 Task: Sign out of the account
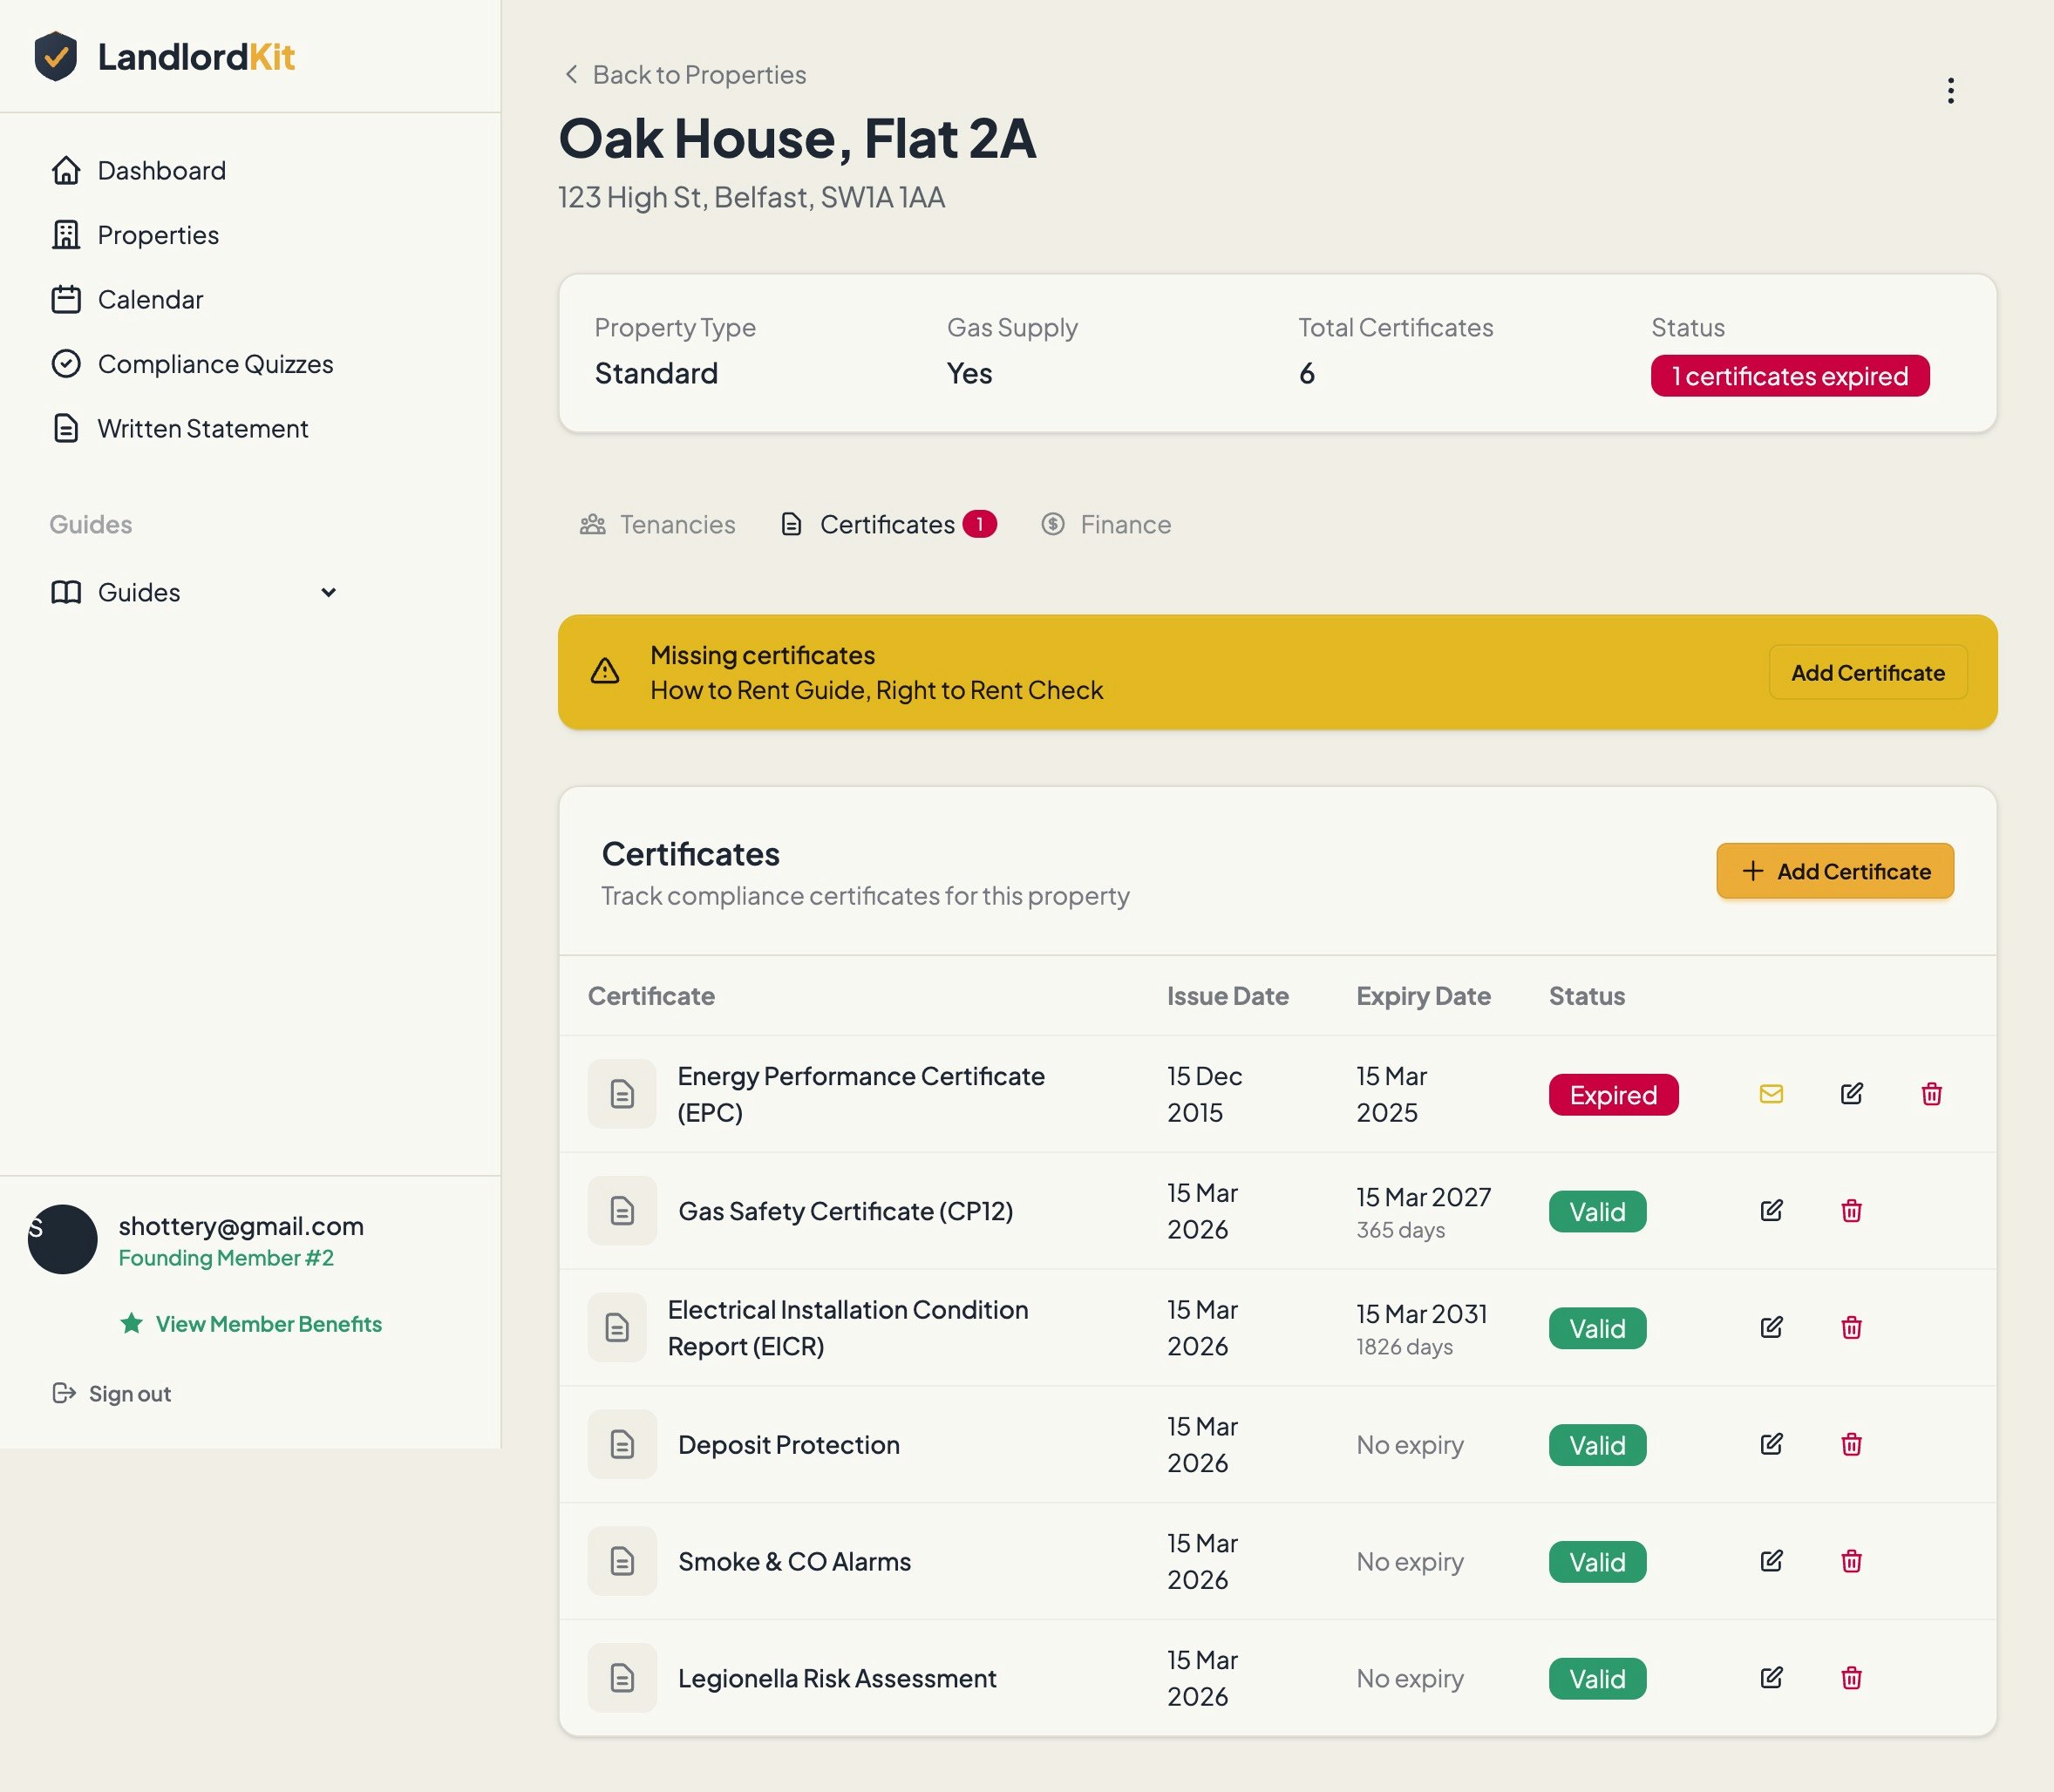pos(129,1394)
